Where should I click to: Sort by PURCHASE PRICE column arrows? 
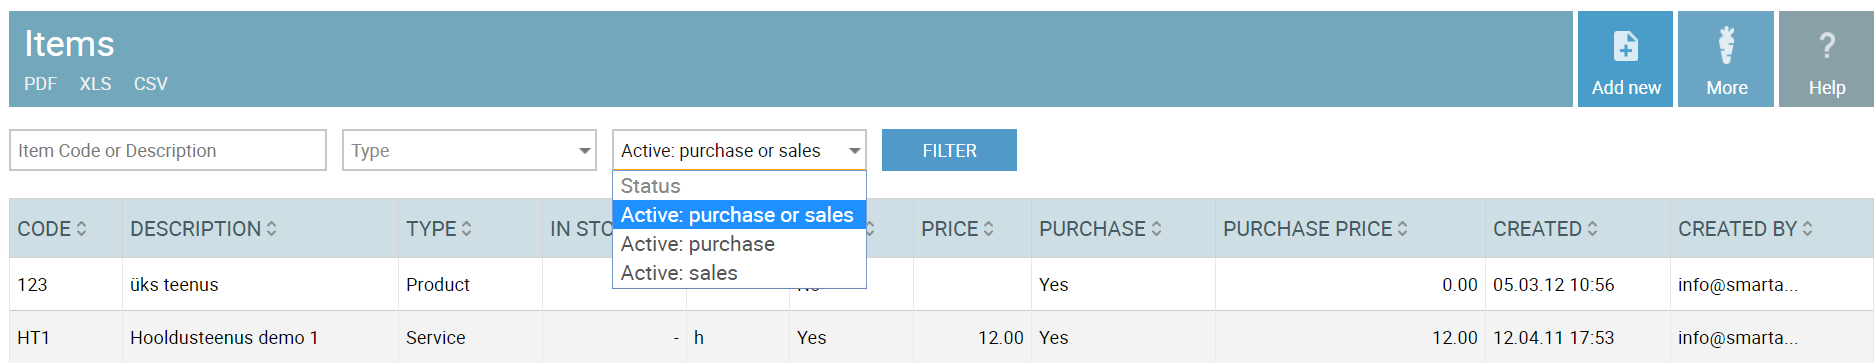1402,229
